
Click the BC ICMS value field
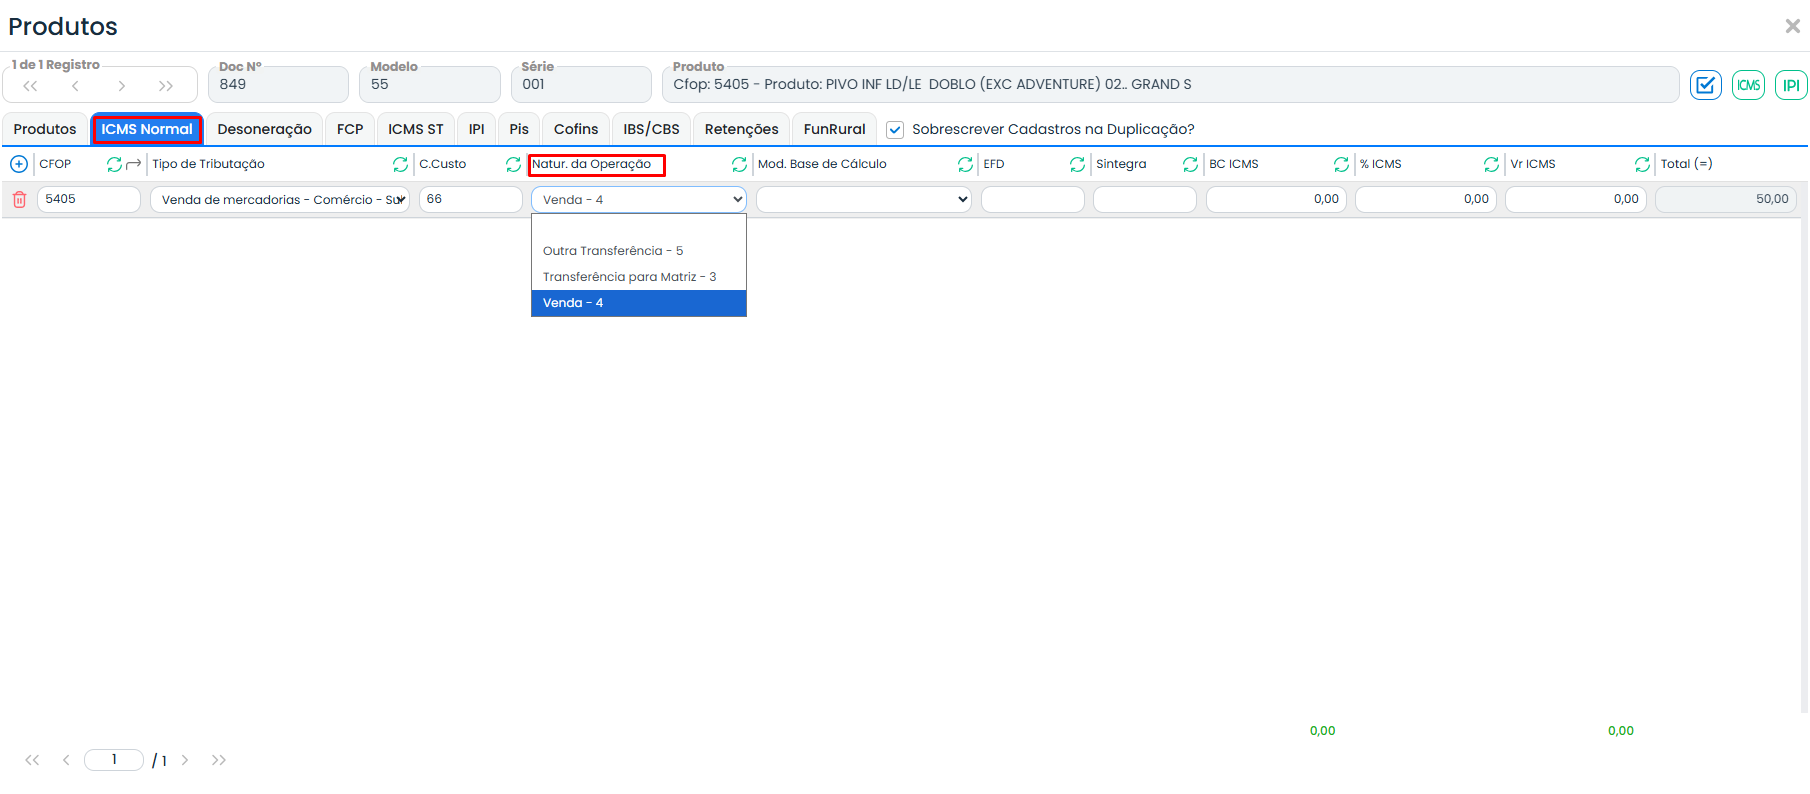(1276, 200)
